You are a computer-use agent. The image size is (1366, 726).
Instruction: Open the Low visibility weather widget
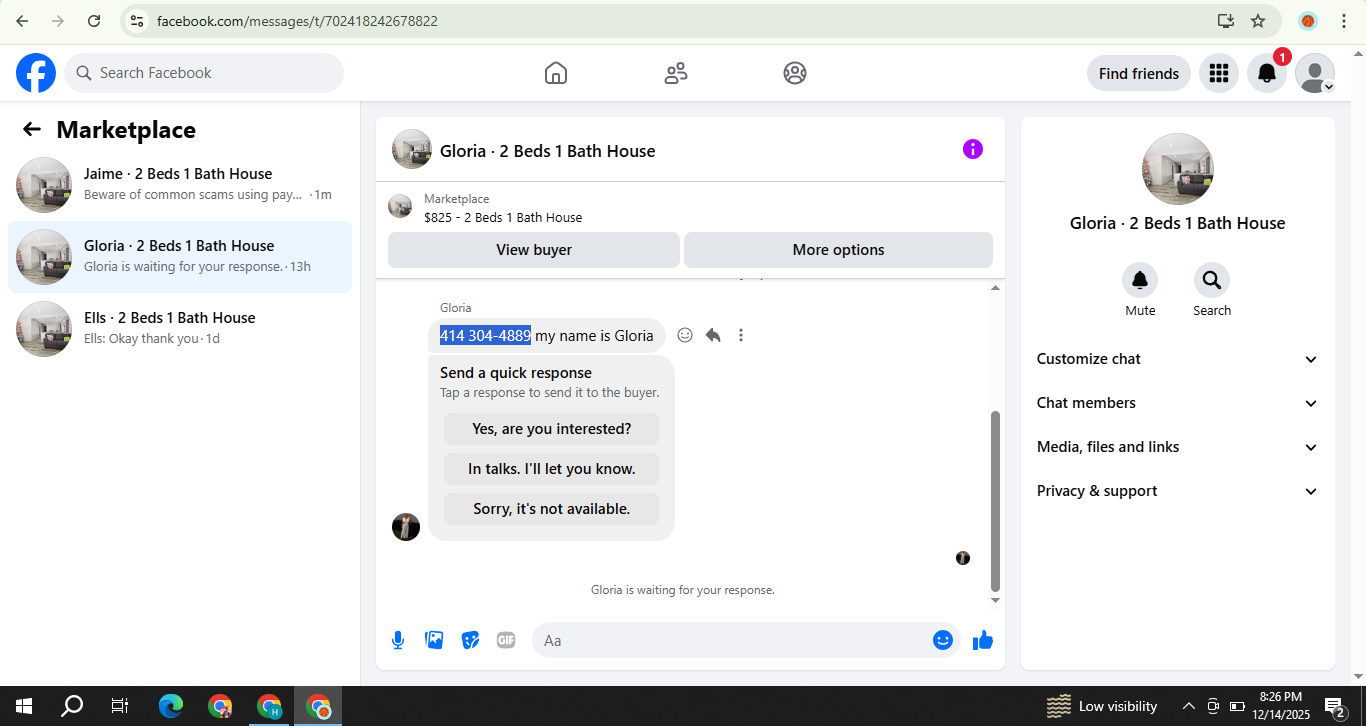1102,706
